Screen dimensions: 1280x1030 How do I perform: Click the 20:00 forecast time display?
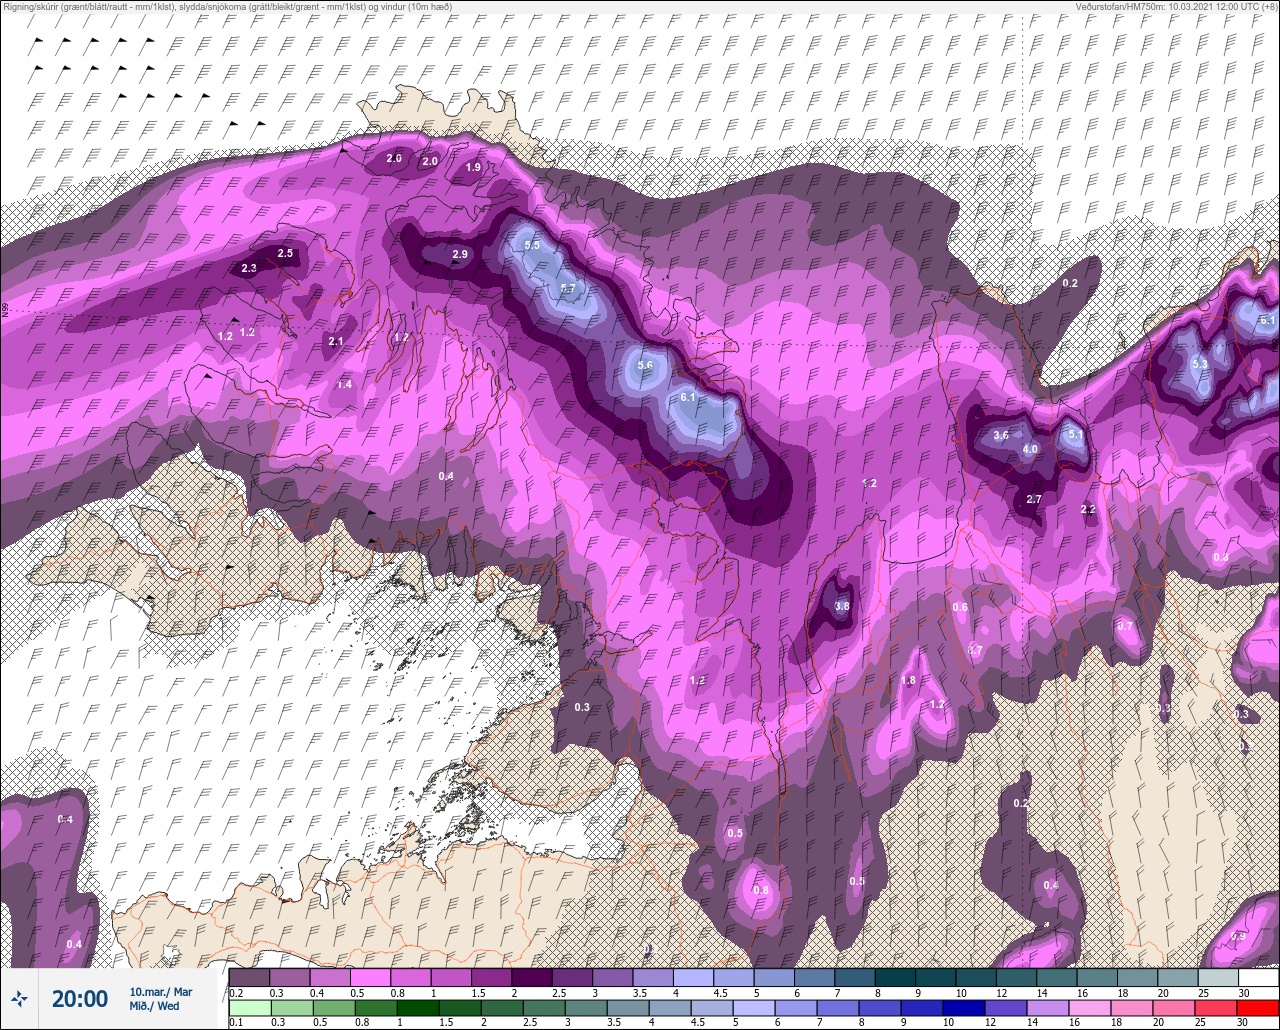79,998
